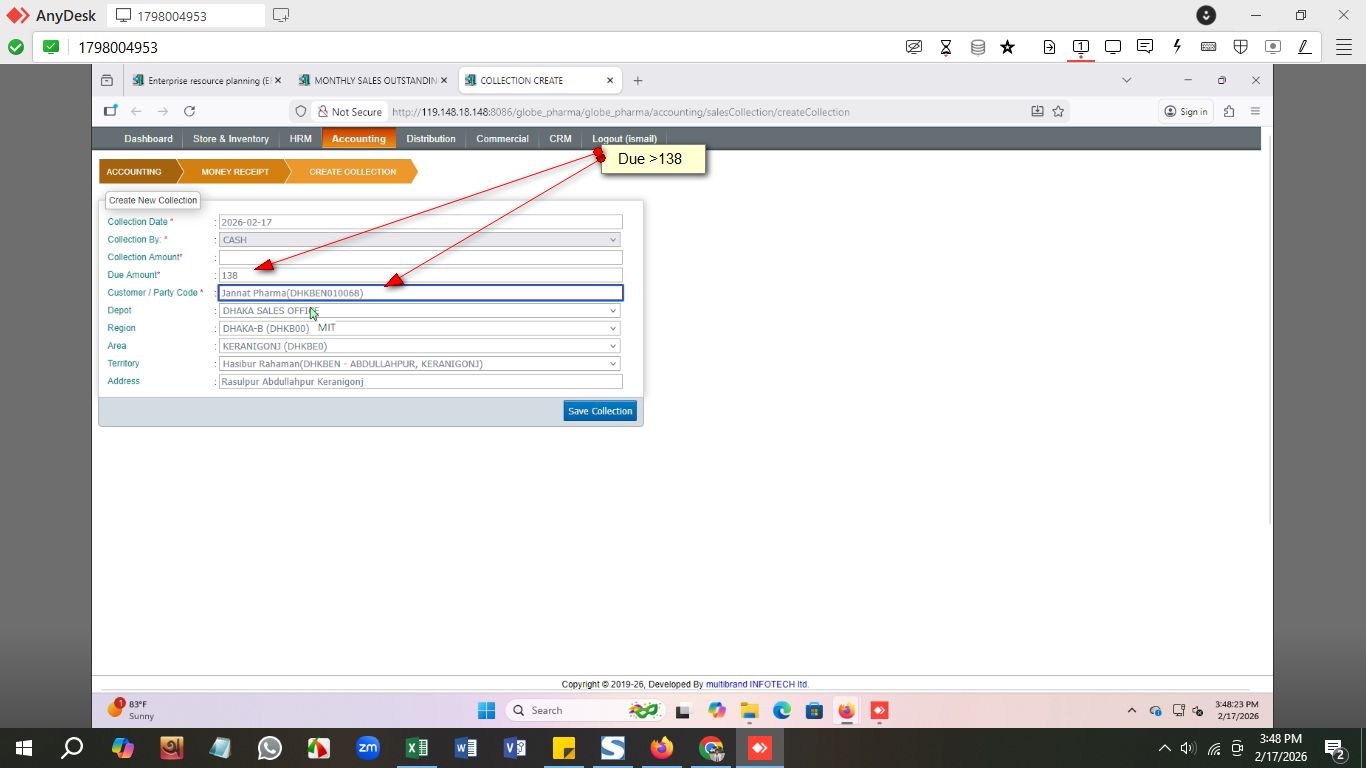Open Microsoft Edge in remote taskbar
The width and height of the screenshot is (1366, 768).
tap(782, 710)
